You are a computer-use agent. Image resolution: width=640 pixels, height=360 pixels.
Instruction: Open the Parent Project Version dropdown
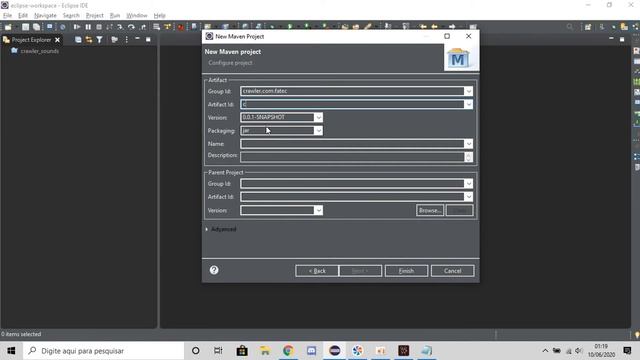318,210
